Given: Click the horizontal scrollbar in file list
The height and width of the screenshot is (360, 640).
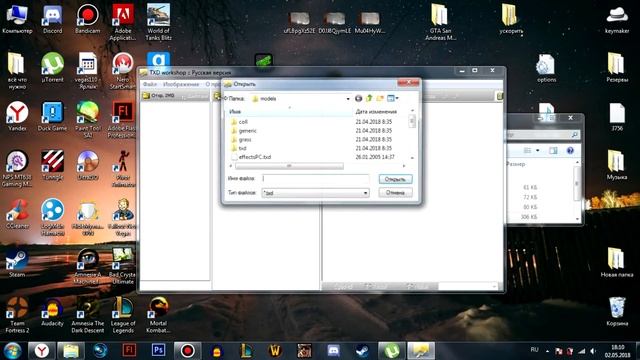Looking at the screenshot, I should pos(289,166).
